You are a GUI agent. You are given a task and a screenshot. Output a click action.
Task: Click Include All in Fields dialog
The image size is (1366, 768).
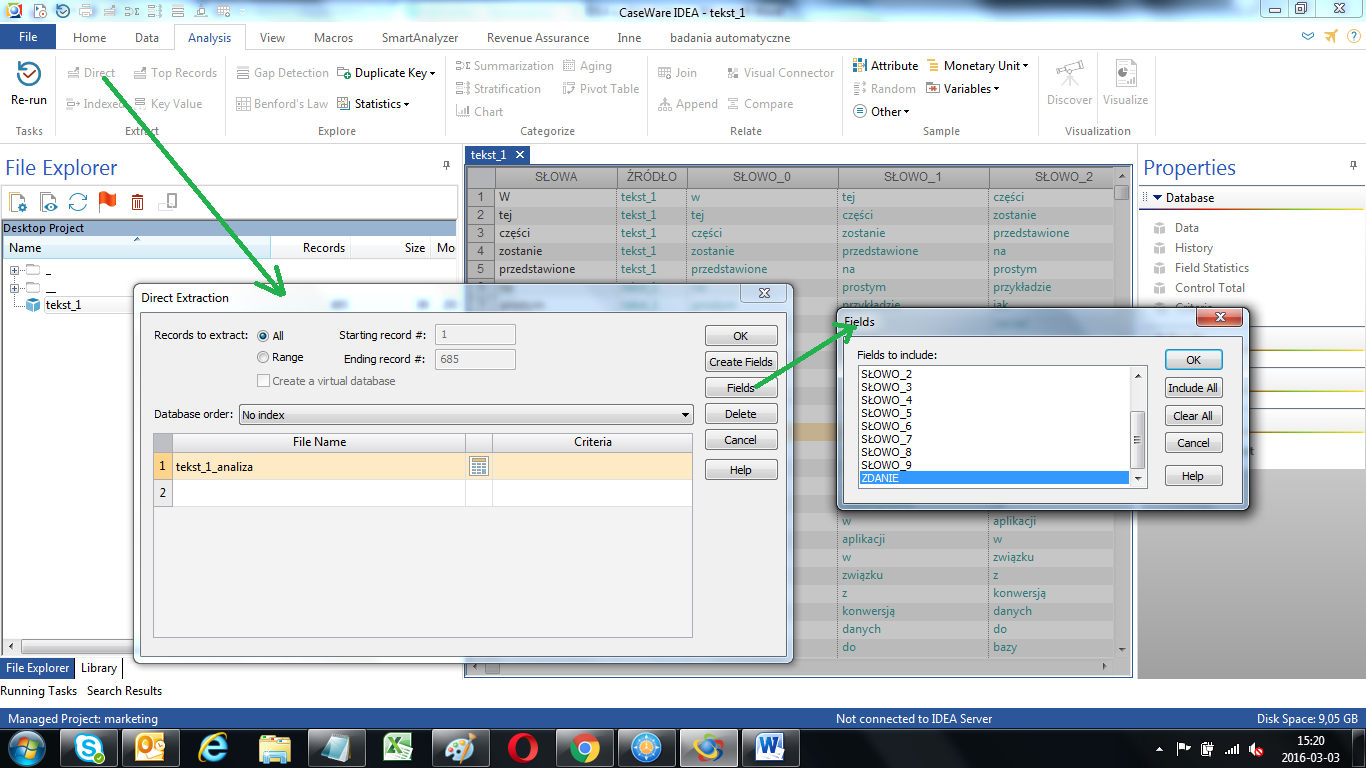pos(1193,388)
